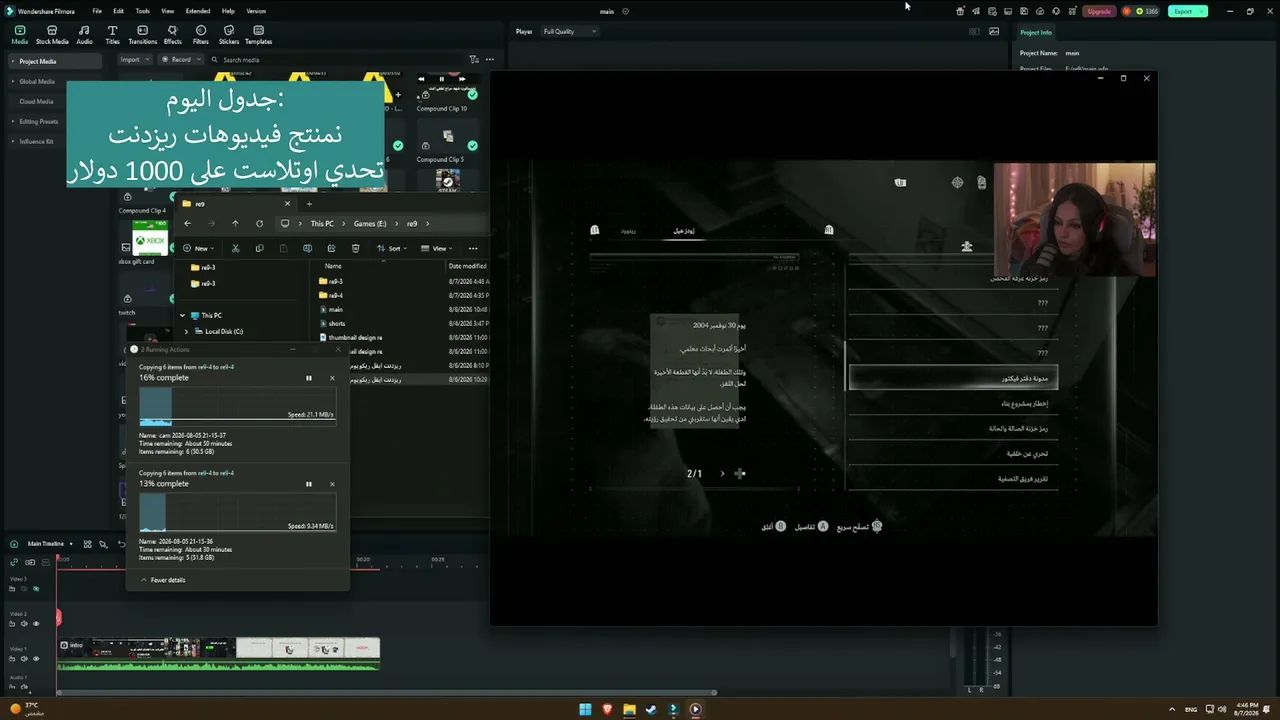1280x720 pixels.
Task: Click the media filter icon
Action: coord(474,60)
